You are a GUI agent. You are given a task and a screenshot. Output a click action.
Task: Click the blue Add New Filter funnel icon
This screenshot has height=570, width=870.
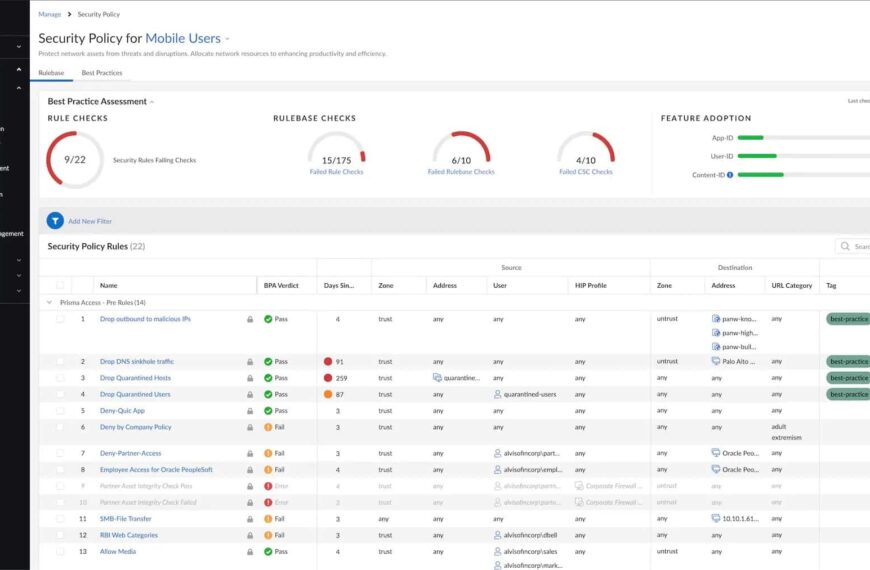point(55,220)
